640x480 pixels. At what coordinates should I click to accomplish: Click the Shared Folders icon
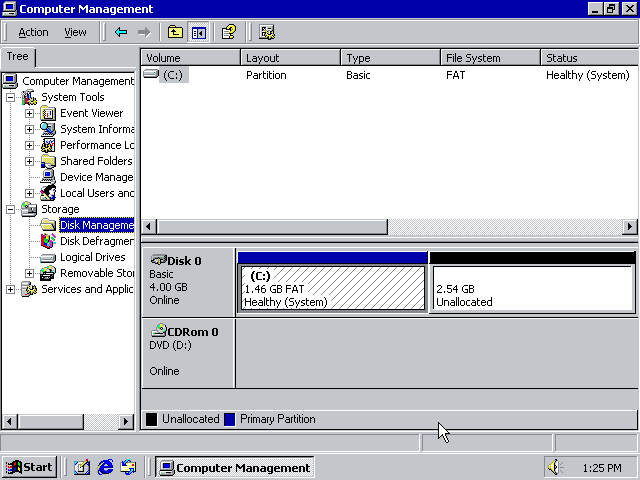[x=48, y=161]
